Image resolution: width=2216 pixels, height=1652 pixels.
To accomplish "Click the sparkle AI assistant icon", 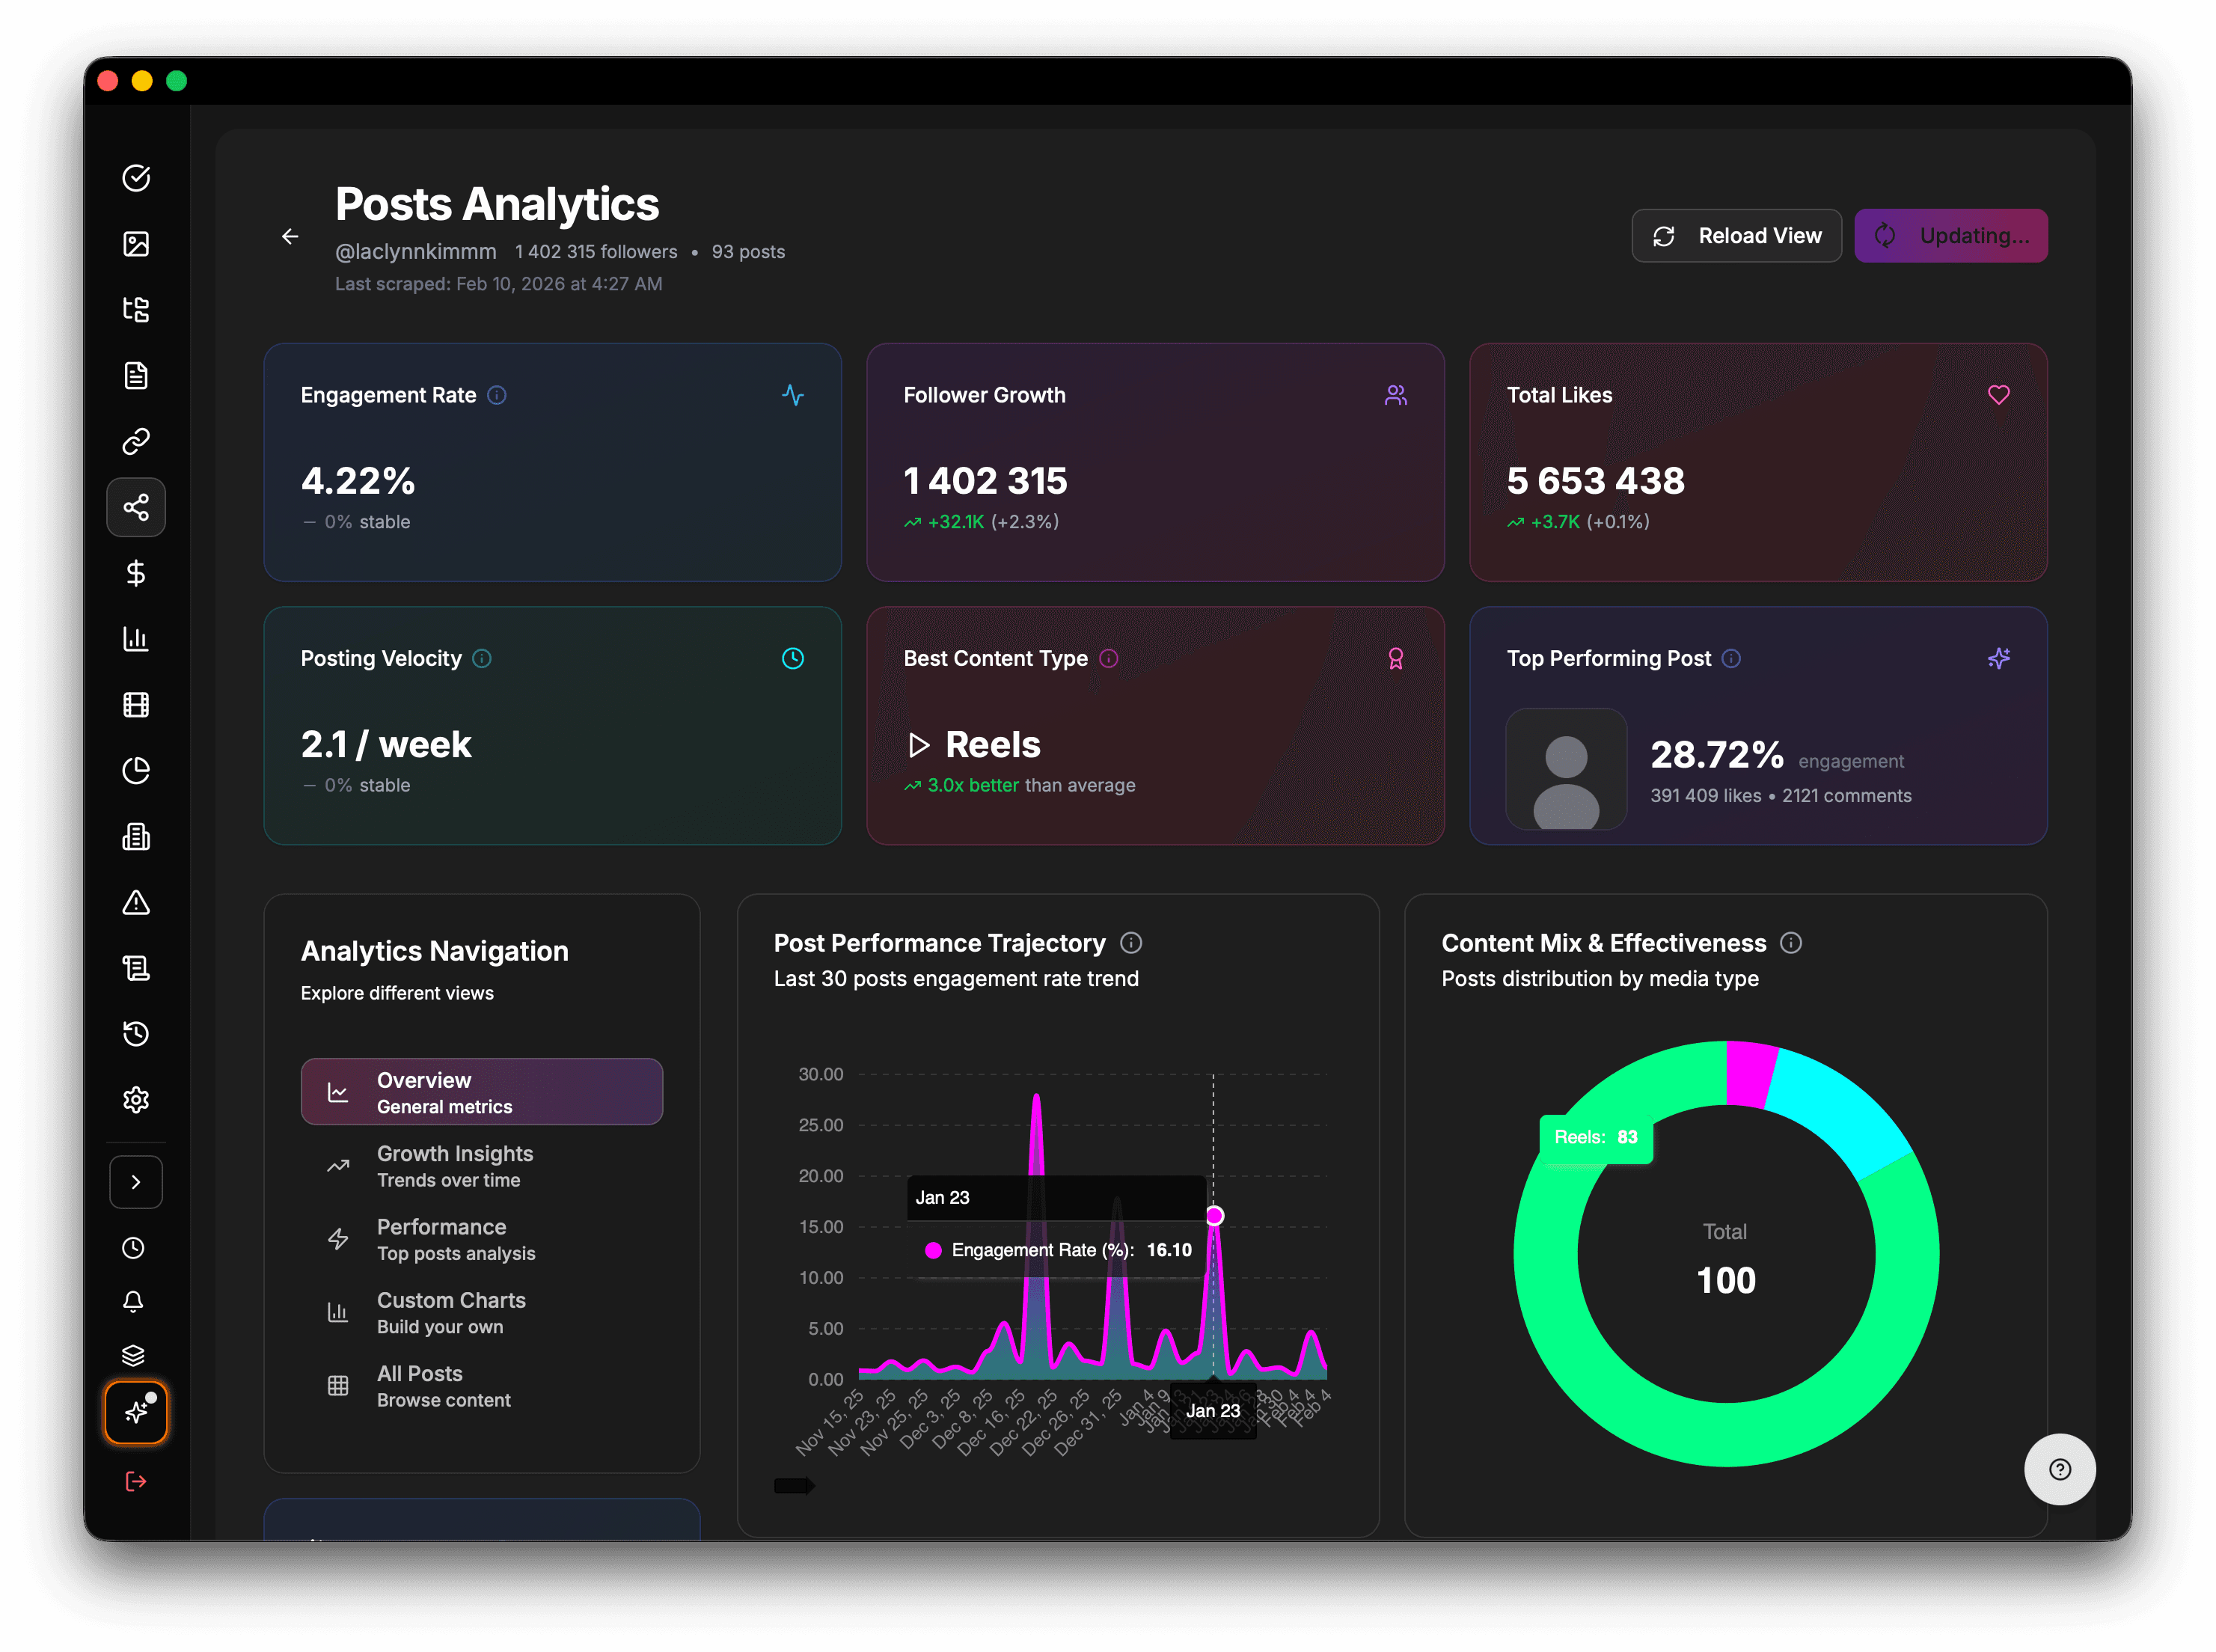I will point(136,1412).
